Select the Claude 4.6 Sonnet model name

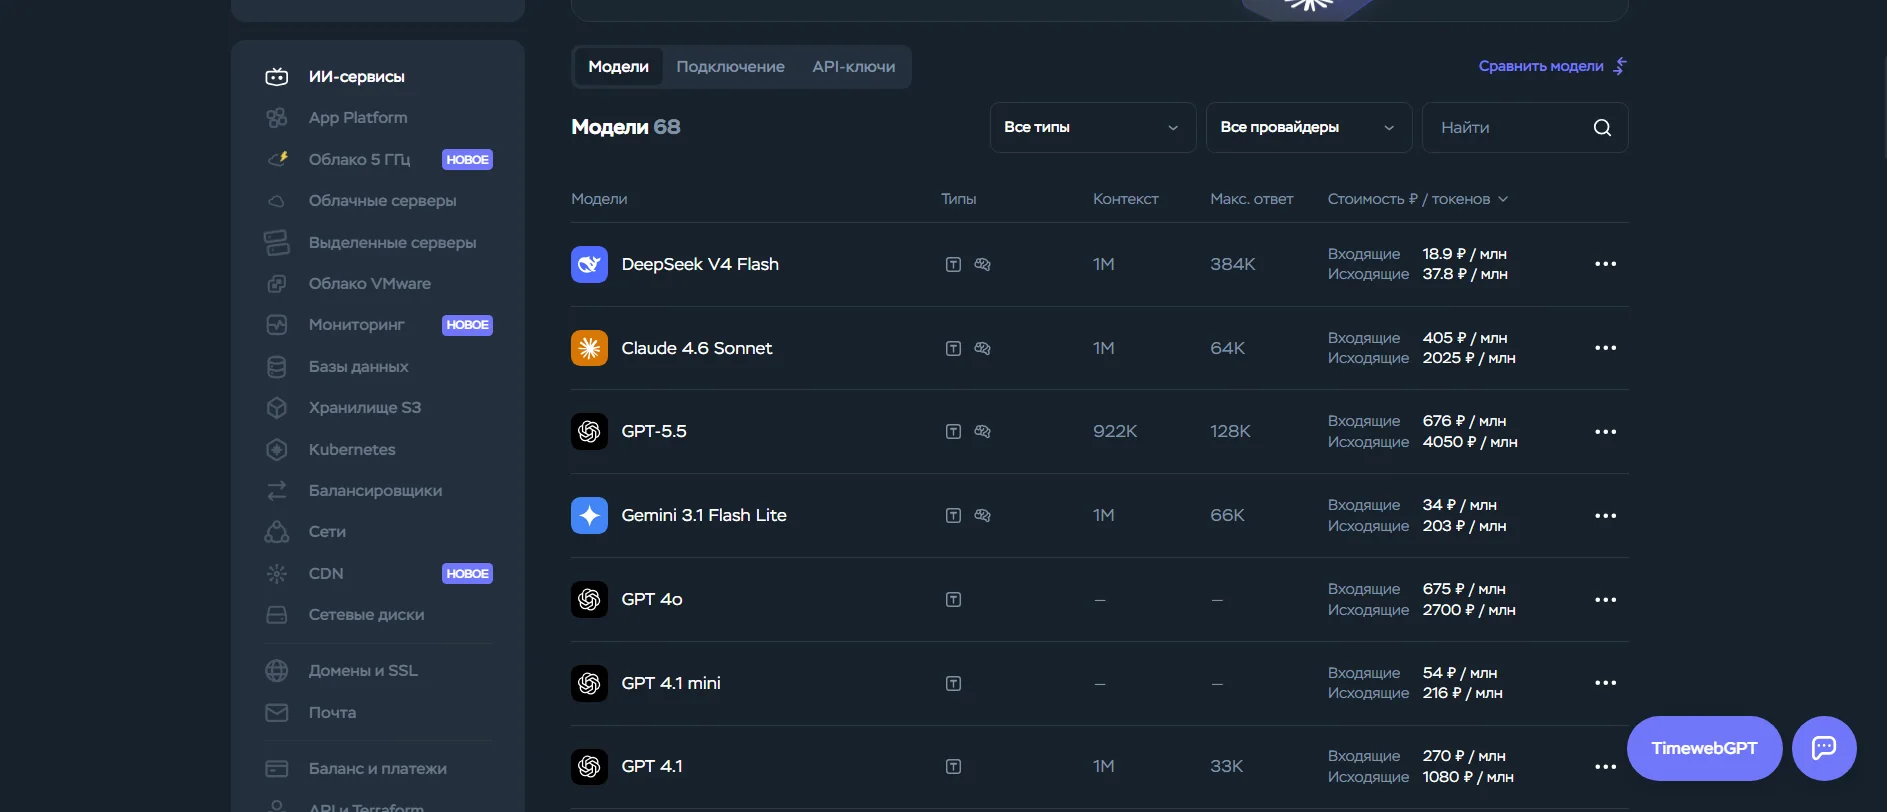(697, 349)
